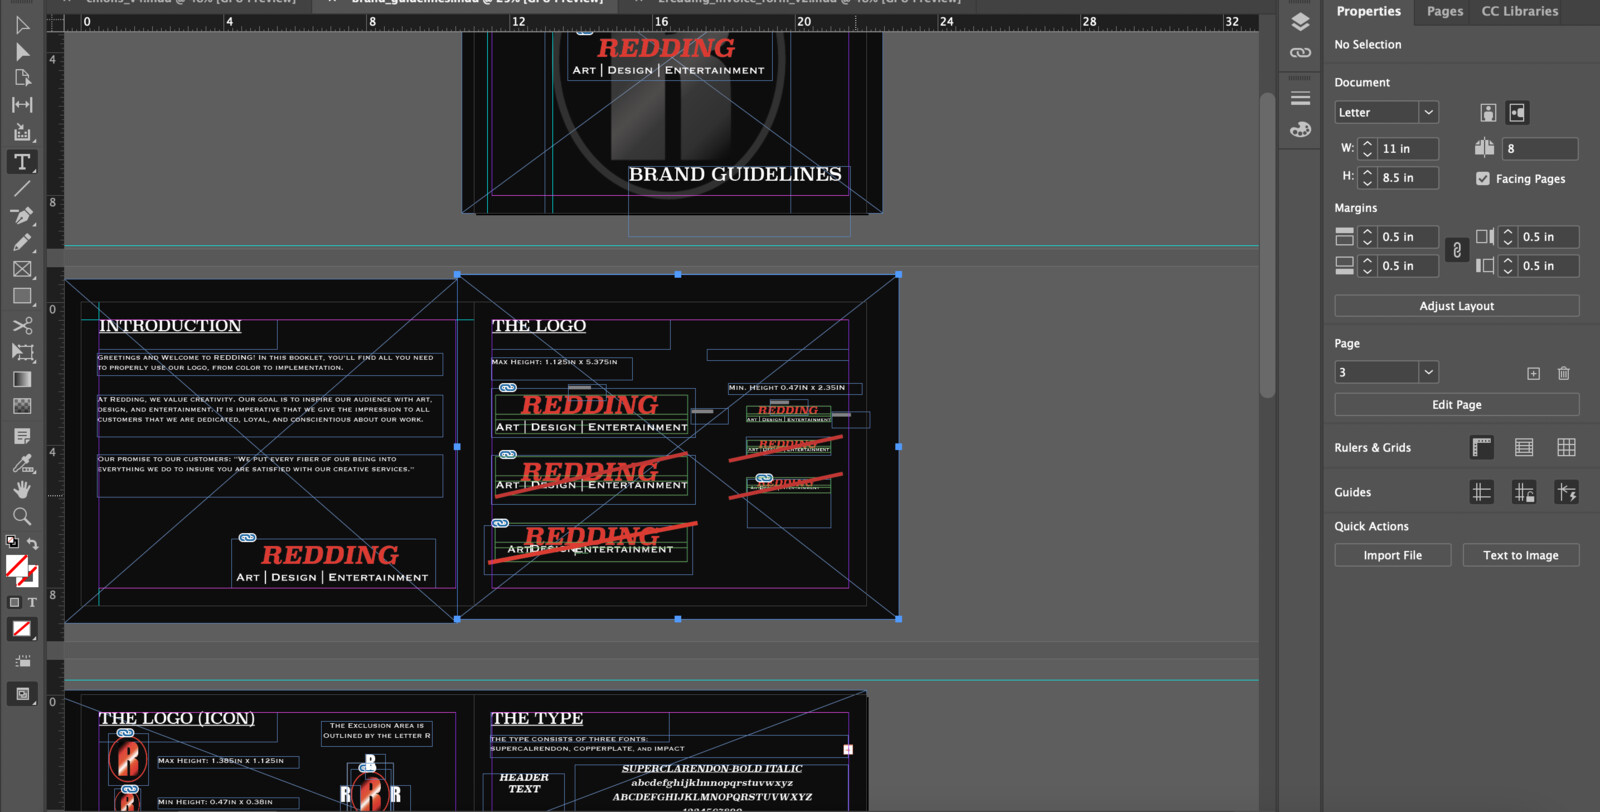Image resolution: width=1600 pixels, height=812 pixels.
Task: Toggle Show Baseline Grid button
Action: 1524,447
